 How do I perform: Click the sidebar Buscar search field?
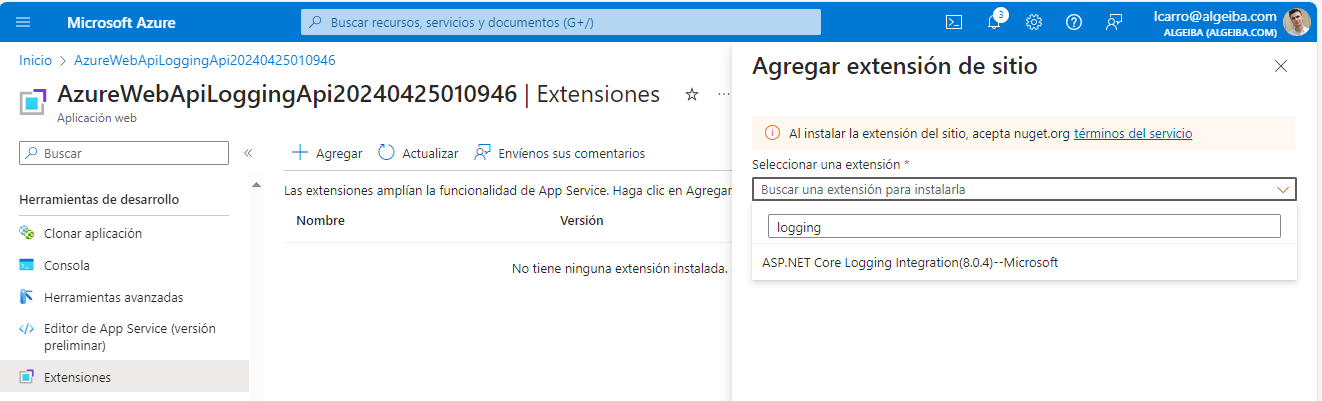tap(124, 153)
